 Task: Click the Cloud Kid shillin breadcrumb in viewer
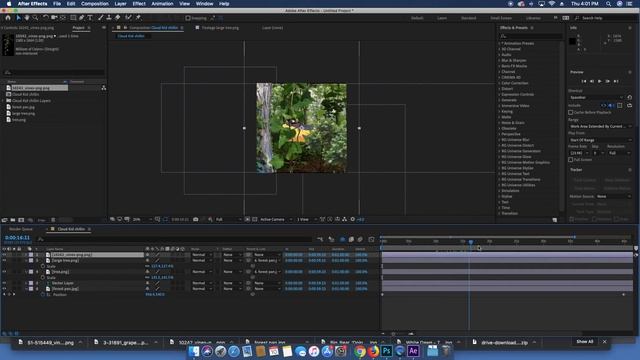point(131,36)
